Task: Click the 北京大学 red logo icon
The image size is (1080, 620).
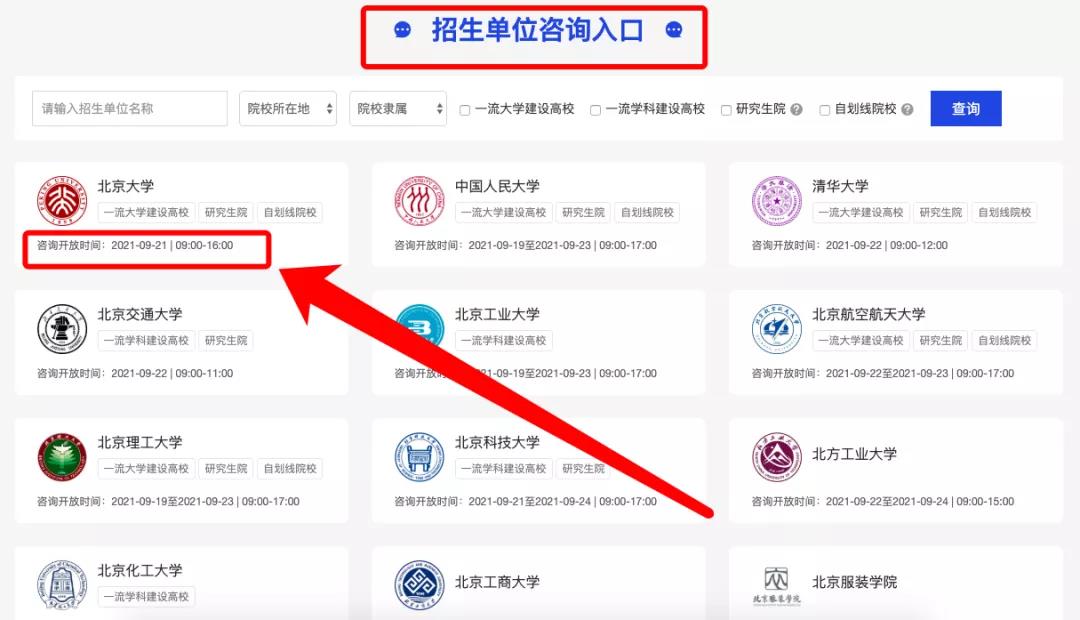Action: tap(62, 201)
